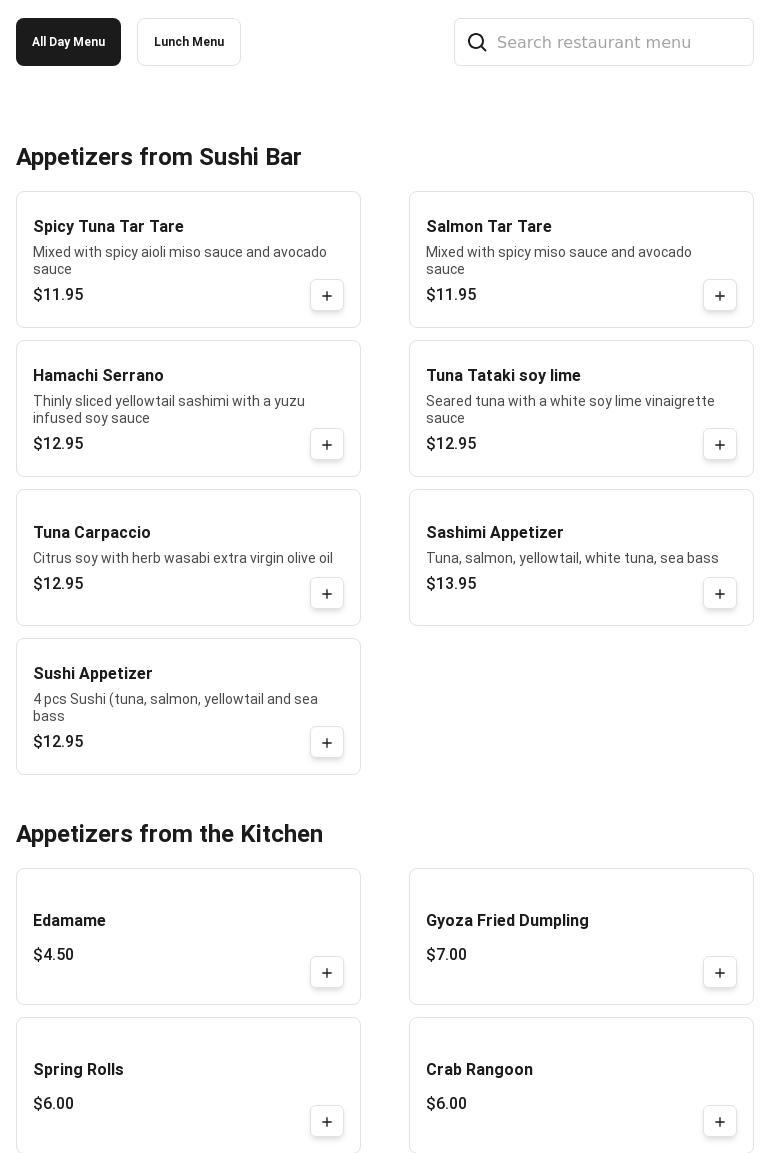
Task: Click the search magnifier icon
Action: [477, 42]
